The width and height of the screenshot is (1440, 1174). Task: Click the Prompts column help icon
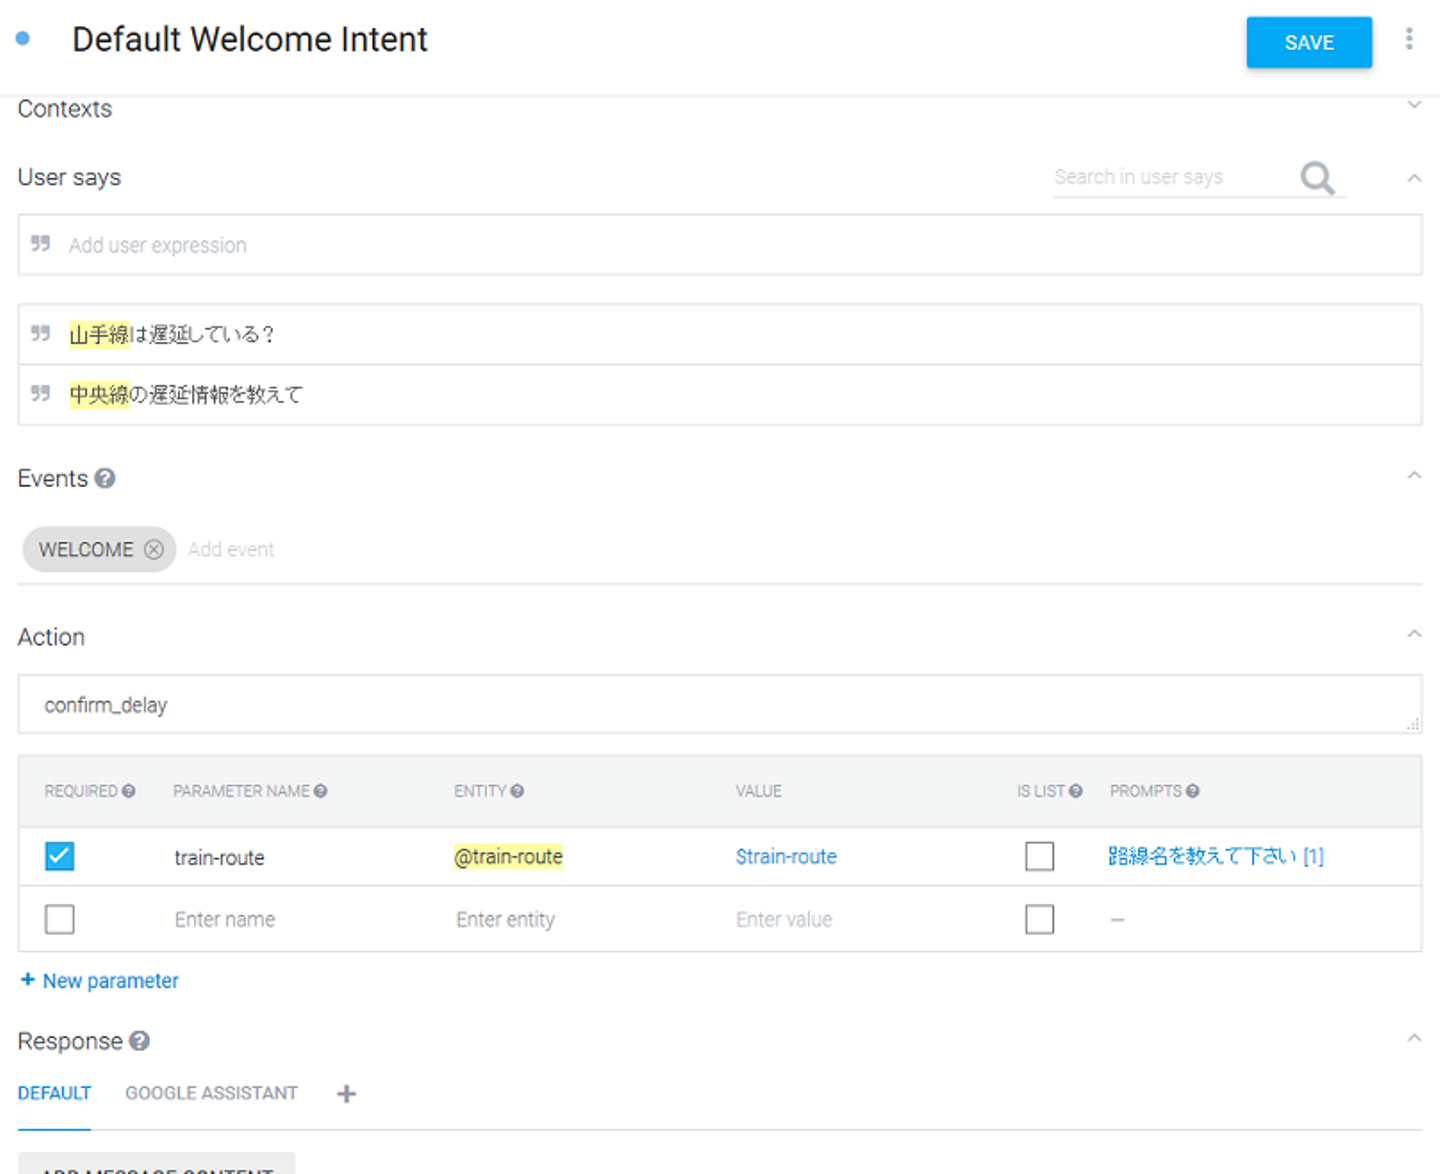(1193, 791)
